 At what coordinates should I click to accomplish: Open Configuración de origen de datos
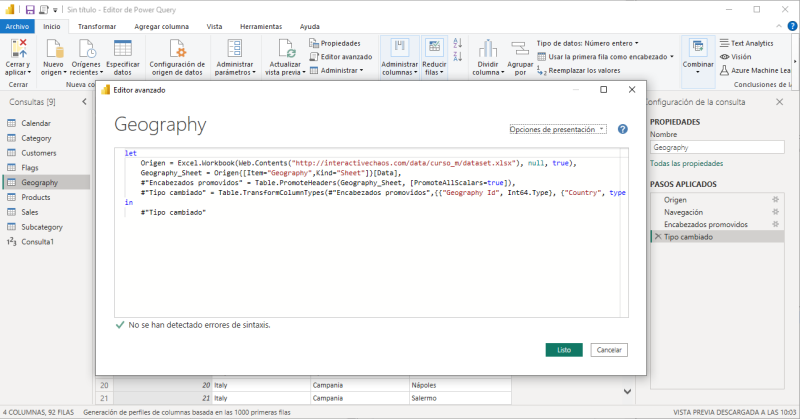[177, 49]
